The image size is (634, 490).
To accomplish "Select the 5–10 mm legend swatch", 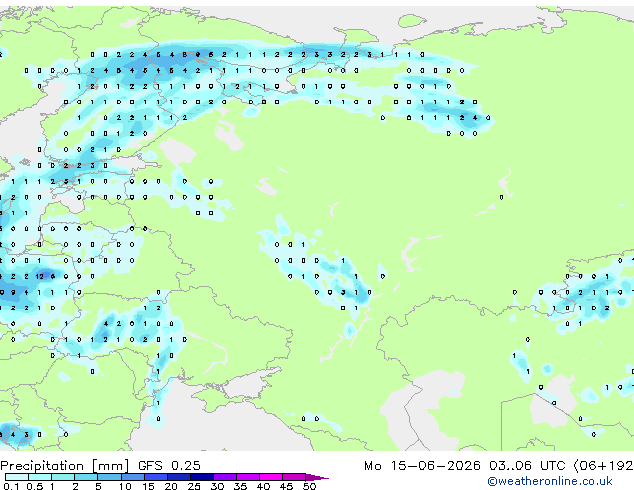I will 109,477.
